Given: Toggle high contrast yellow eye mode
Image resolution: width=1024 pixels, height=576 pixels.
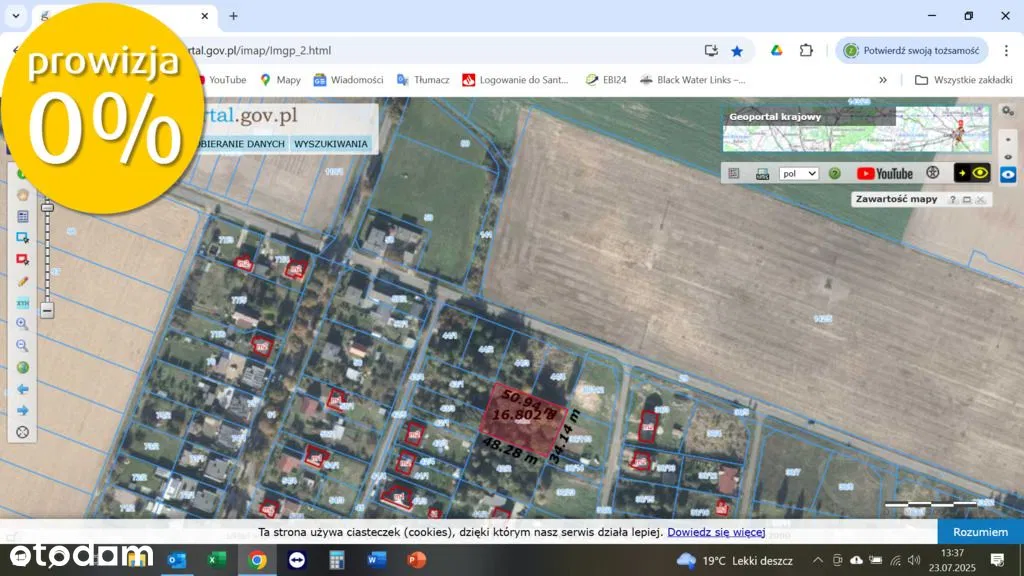Looking at the screenshot, I should click(x=972, y=173).
